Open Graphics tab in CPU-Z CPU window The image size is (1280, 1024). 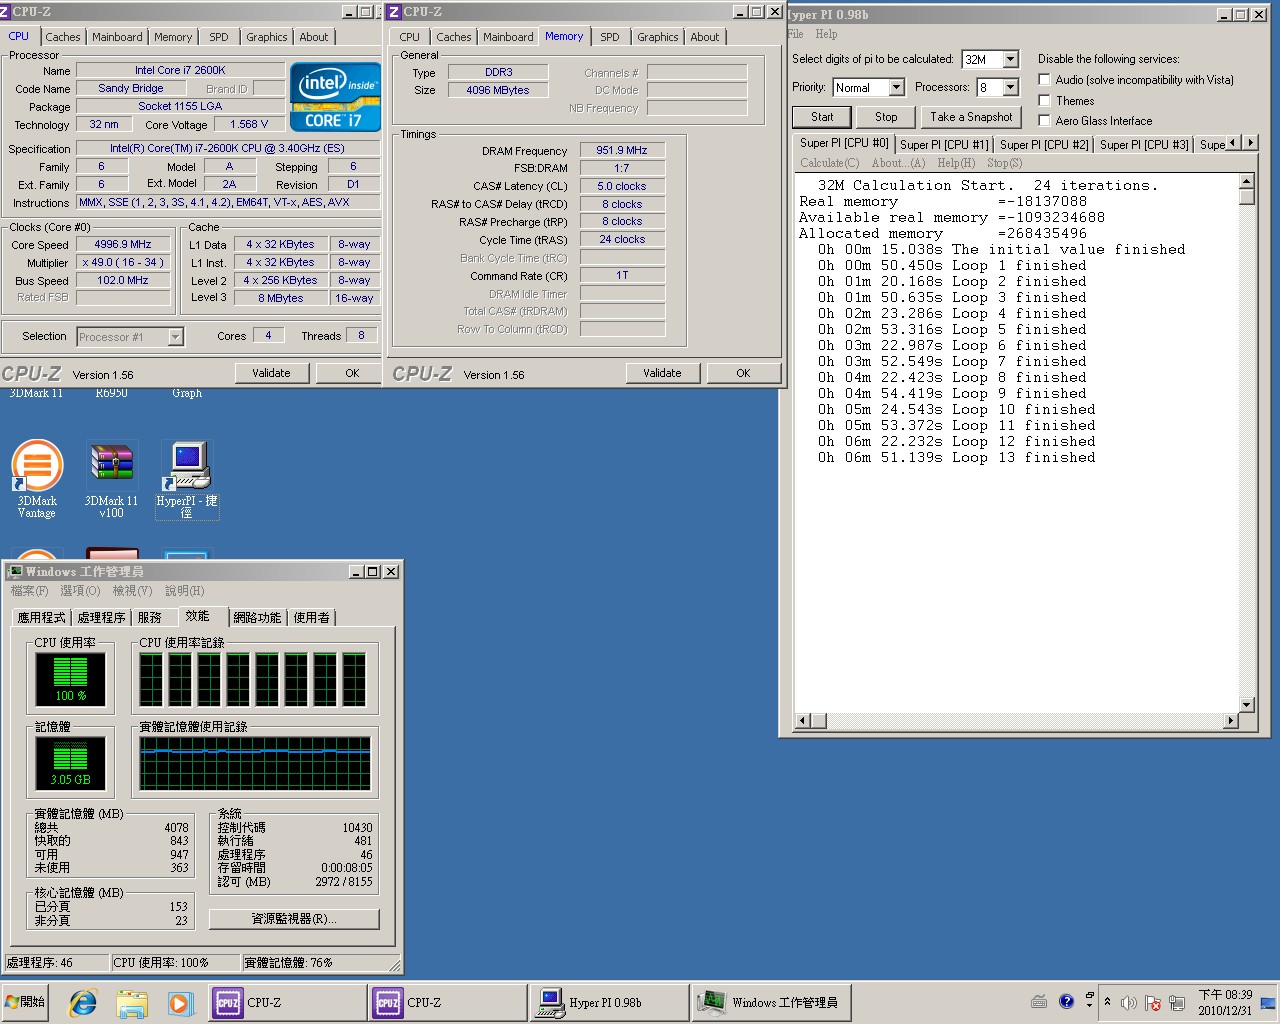(x=267, y=37)
